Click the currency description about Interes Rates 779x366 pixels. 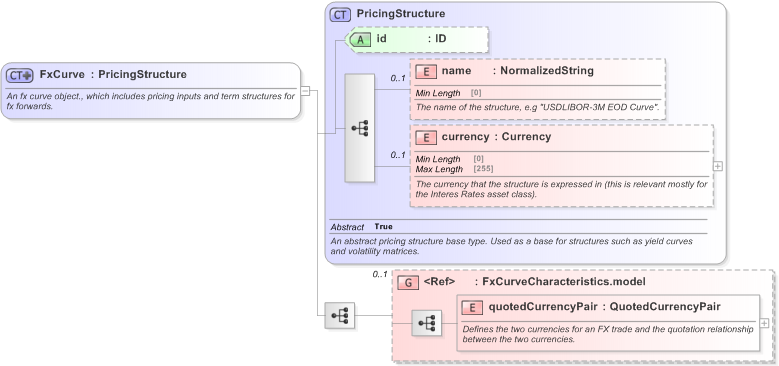(561, 189)
